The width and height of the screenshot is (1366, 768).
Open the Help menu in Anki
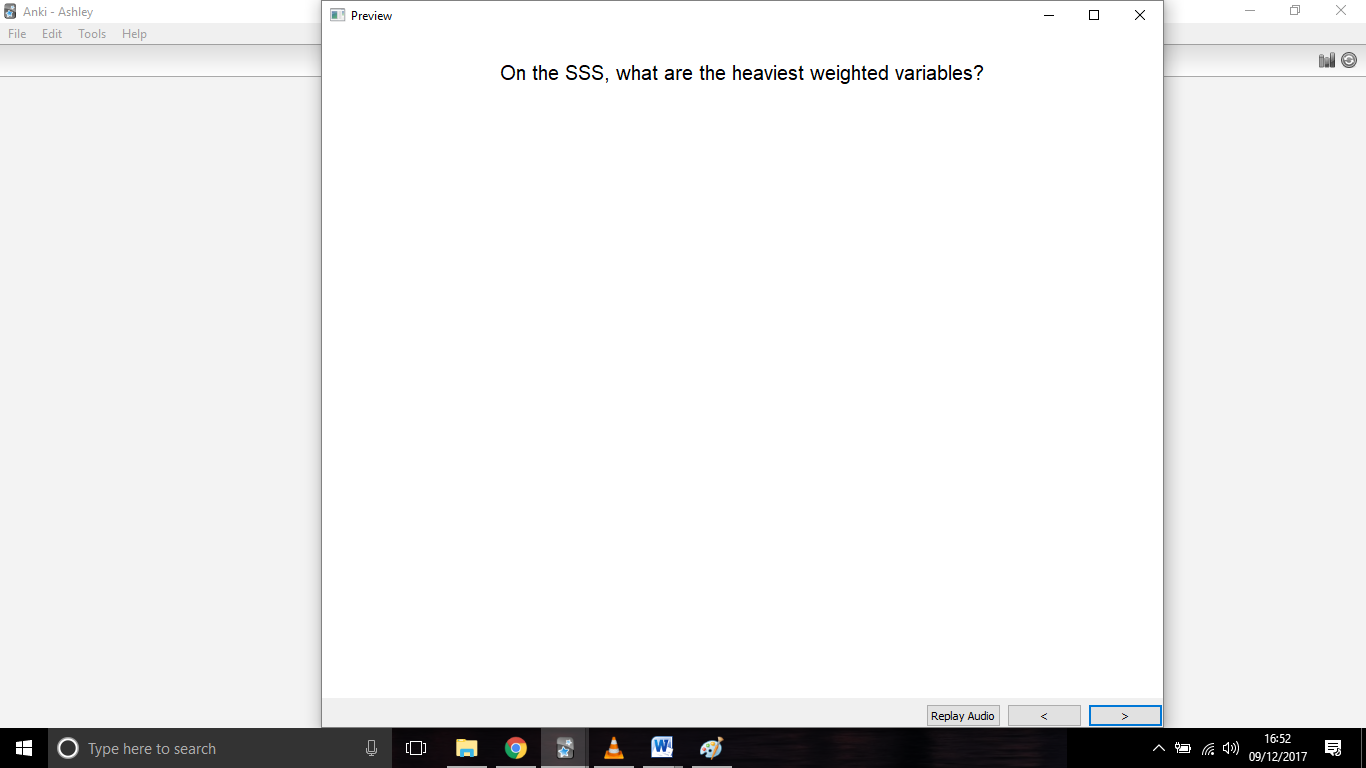(x=134, y=34)
